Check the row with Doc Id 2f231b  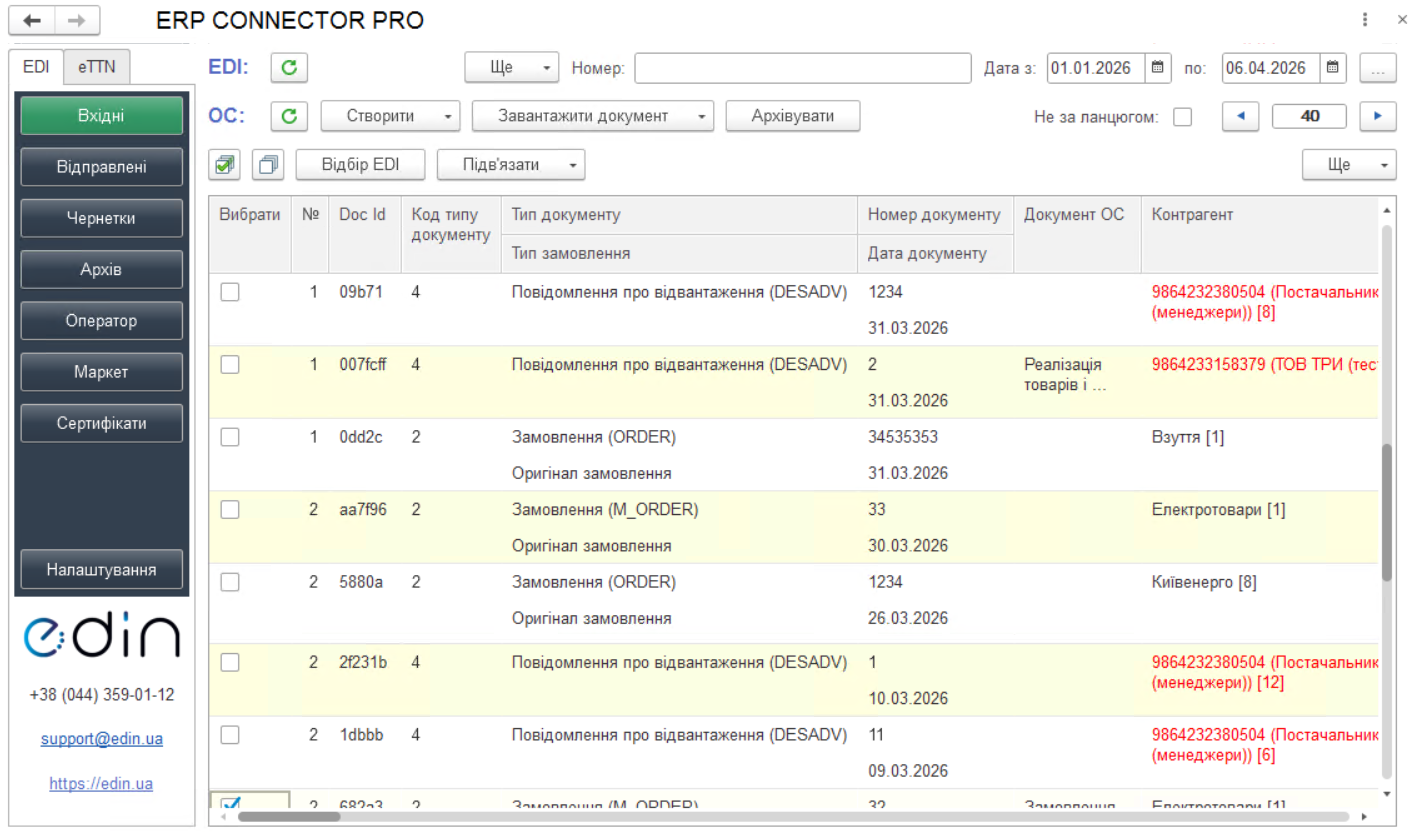click(230, 662)
